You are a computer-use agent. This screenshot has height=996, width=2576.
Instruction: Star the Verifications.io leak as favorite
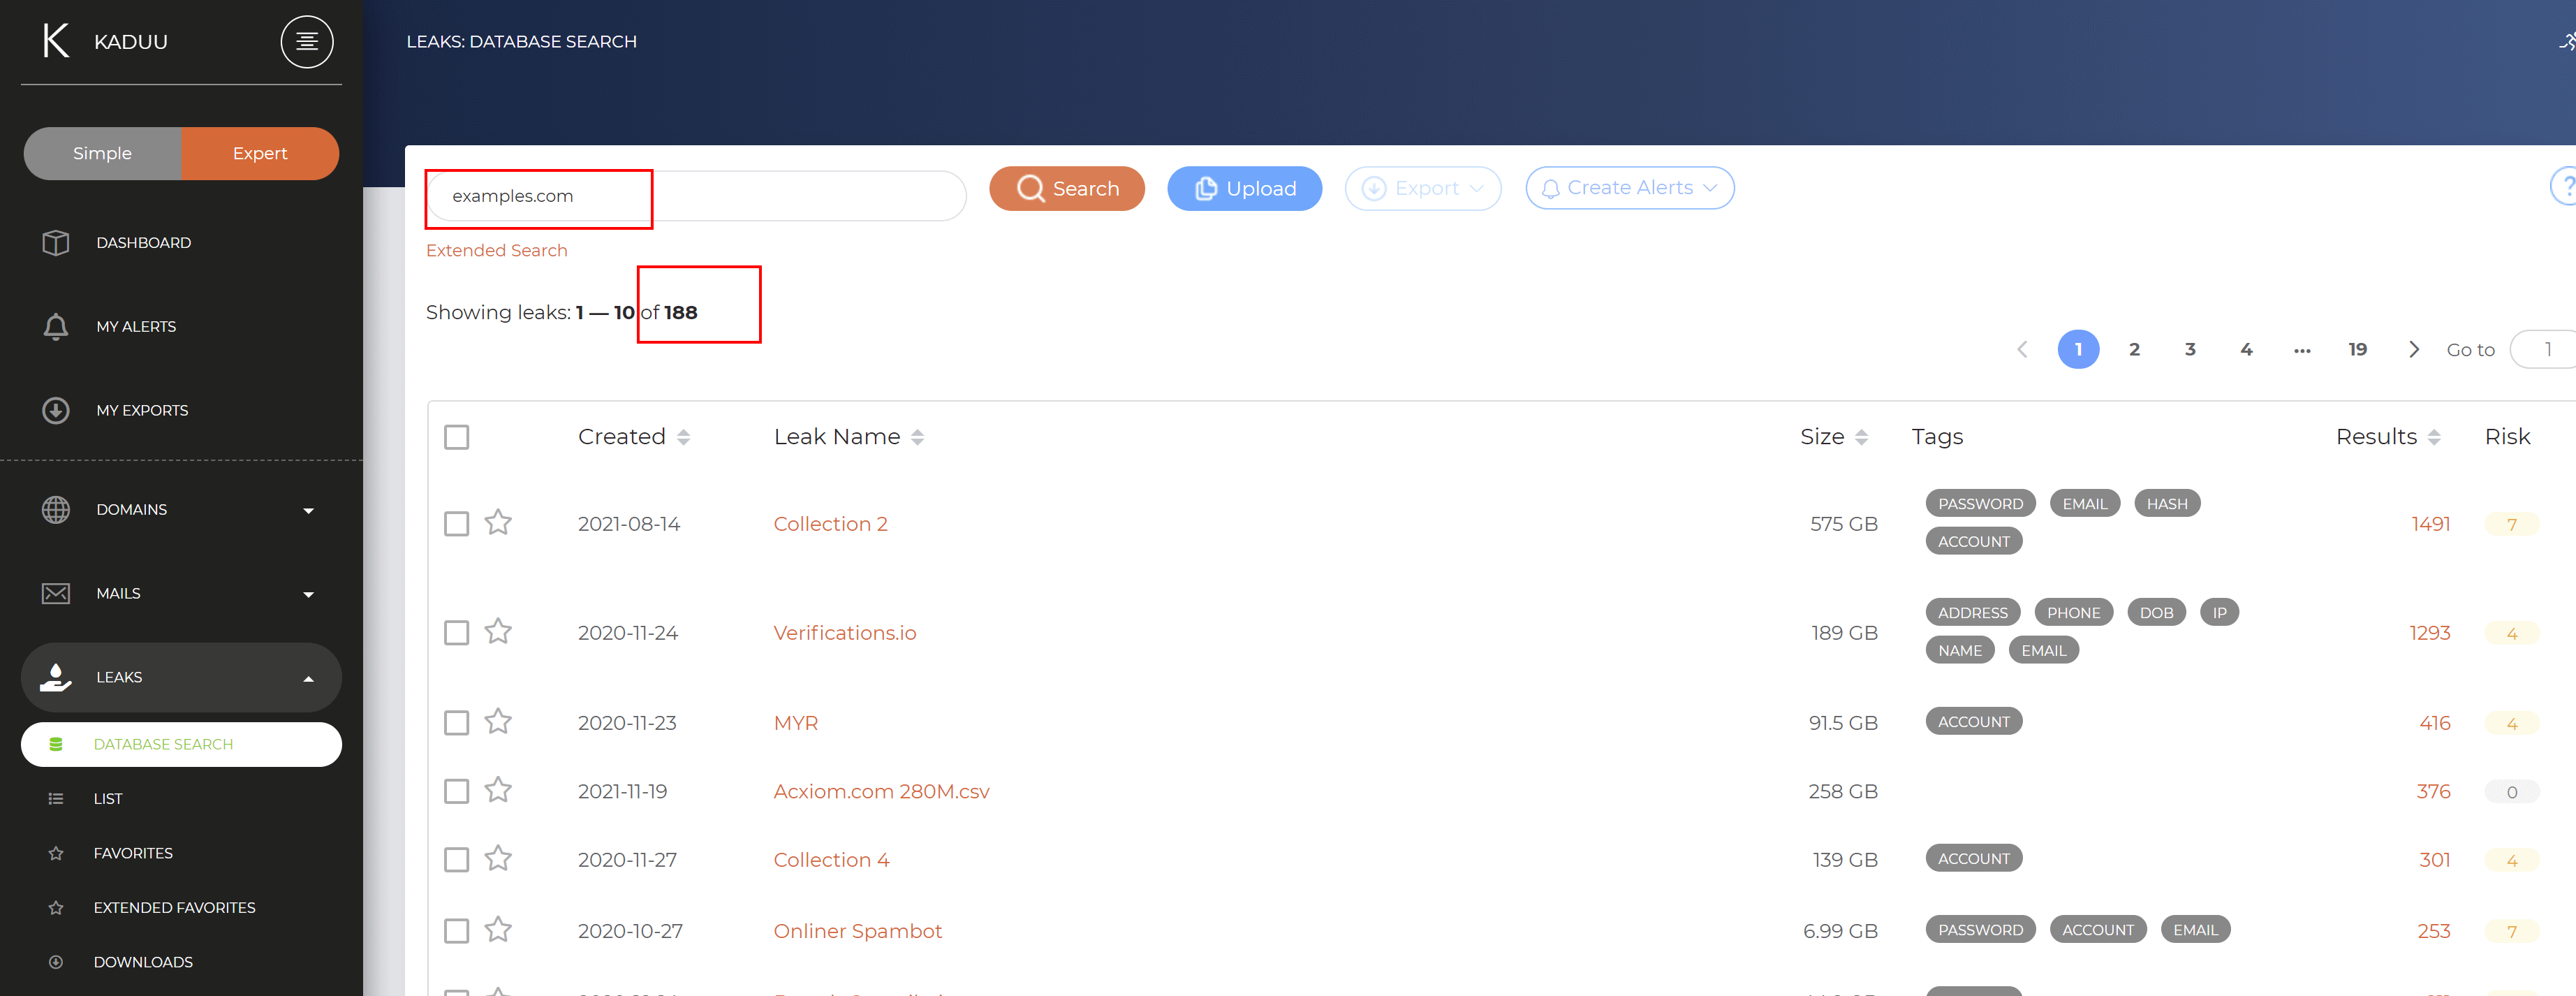498,631
